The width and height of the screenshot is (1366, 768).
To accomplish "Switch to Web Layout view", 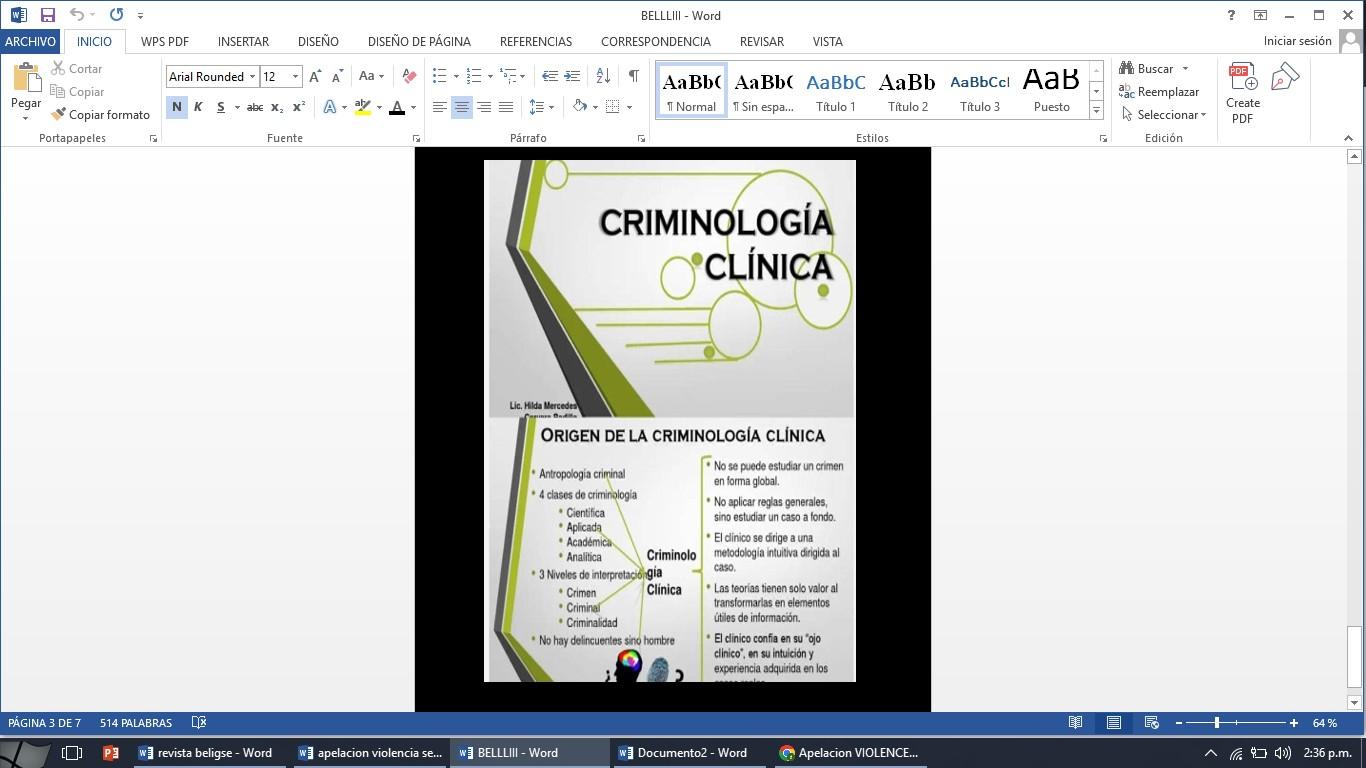I will pyautogui.click(x=1152, y=722).
